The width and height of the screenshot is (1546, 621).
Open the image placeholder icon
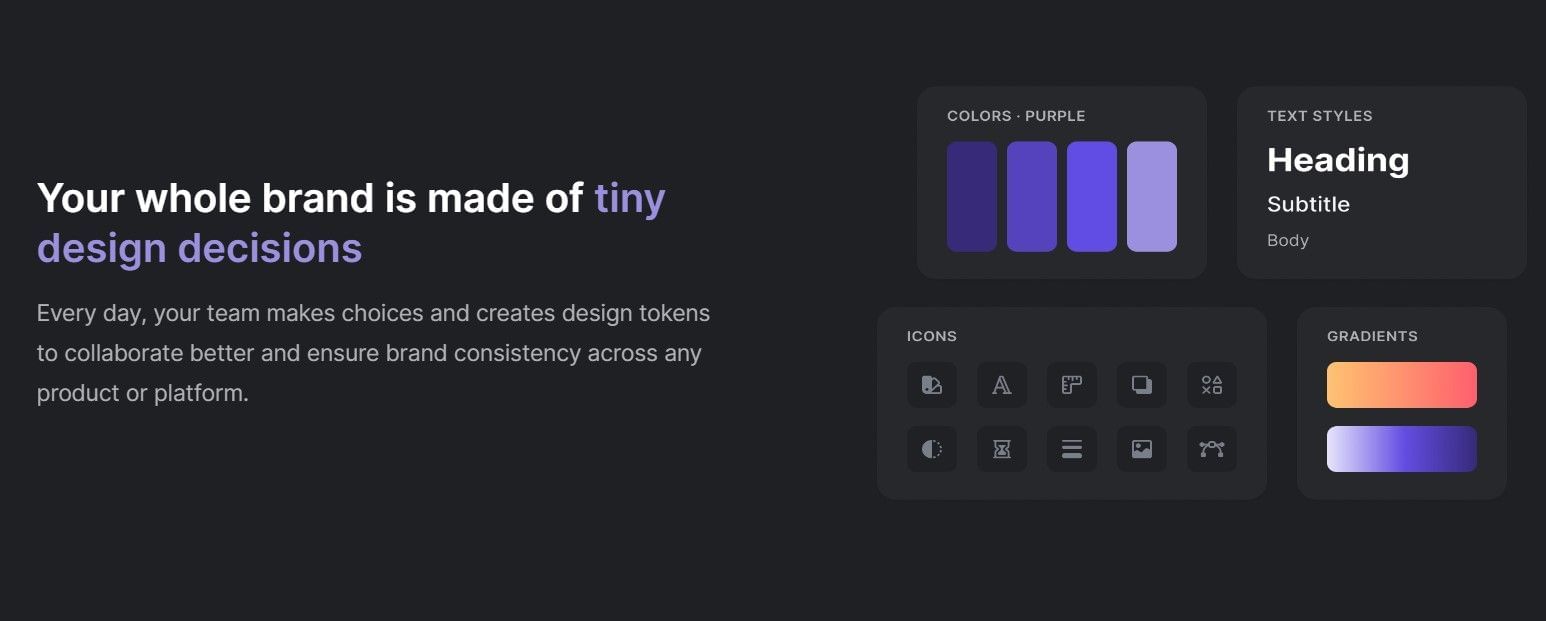[1141, 449]
